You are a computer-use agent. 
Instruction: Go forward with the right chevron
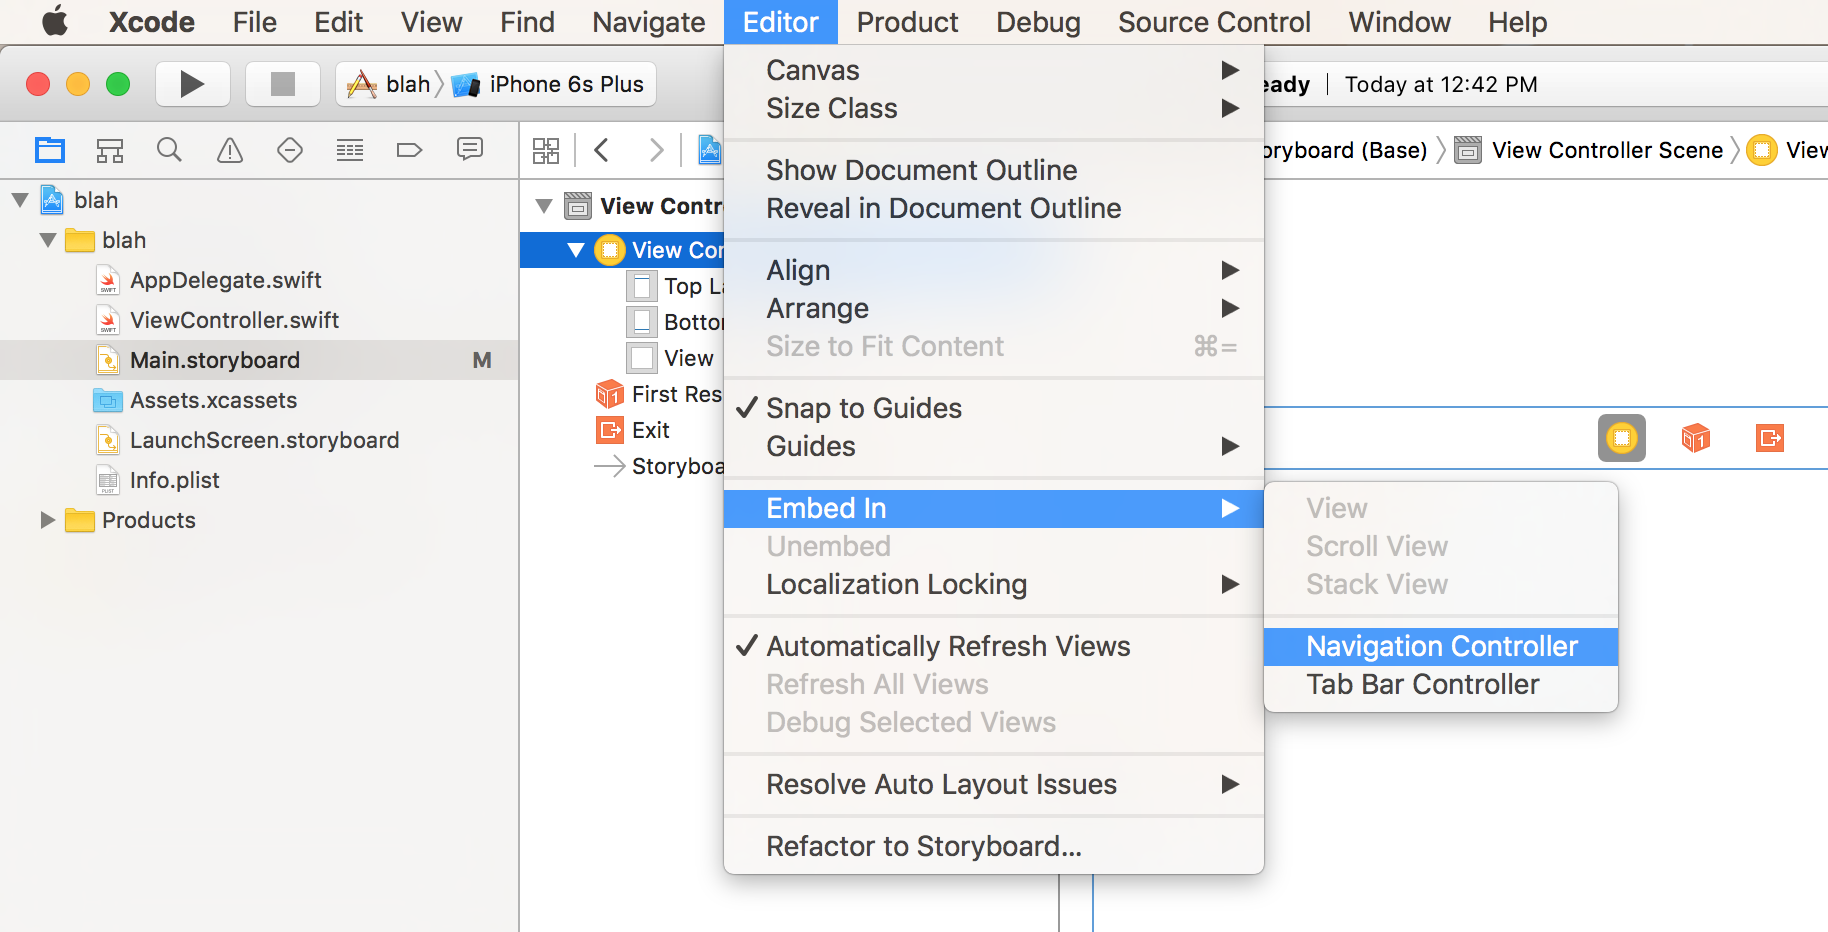(656, 150)
